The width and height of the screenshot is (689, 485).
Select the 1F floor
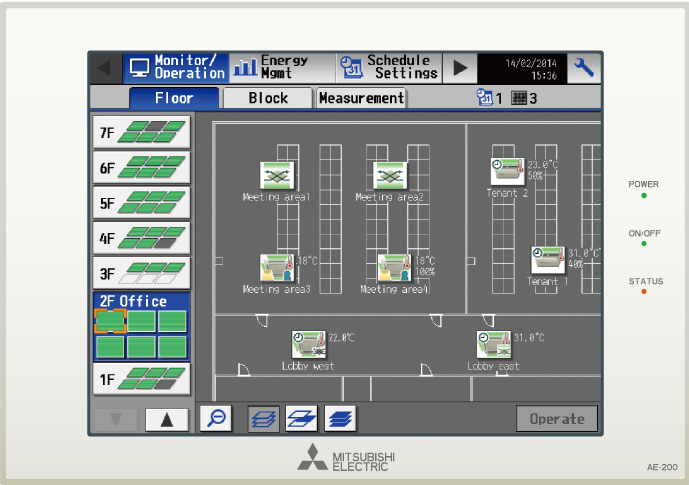coord(141,379)
